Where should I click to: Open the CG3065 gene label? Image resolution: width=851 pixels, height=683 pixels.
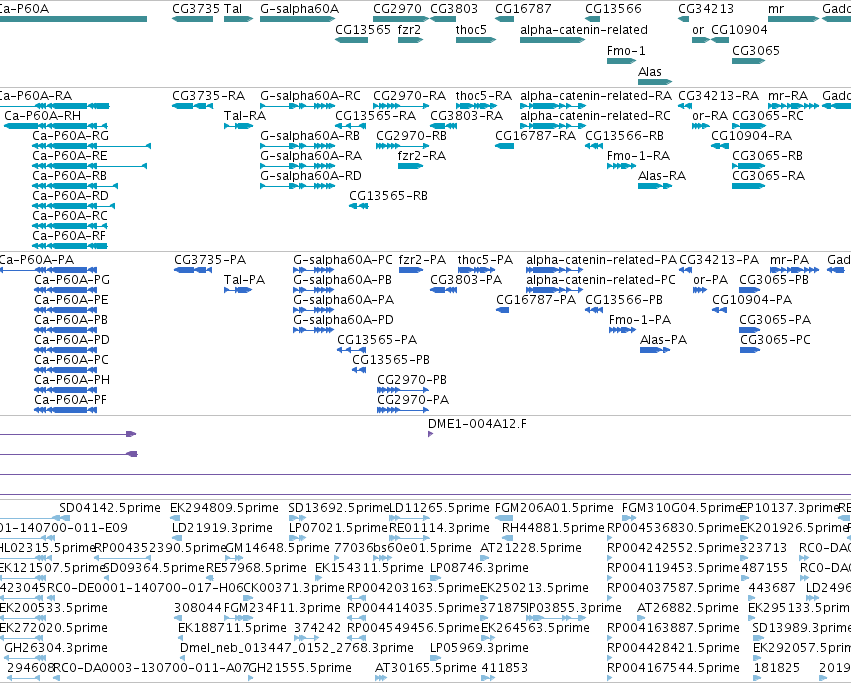(x=756, y=50)
